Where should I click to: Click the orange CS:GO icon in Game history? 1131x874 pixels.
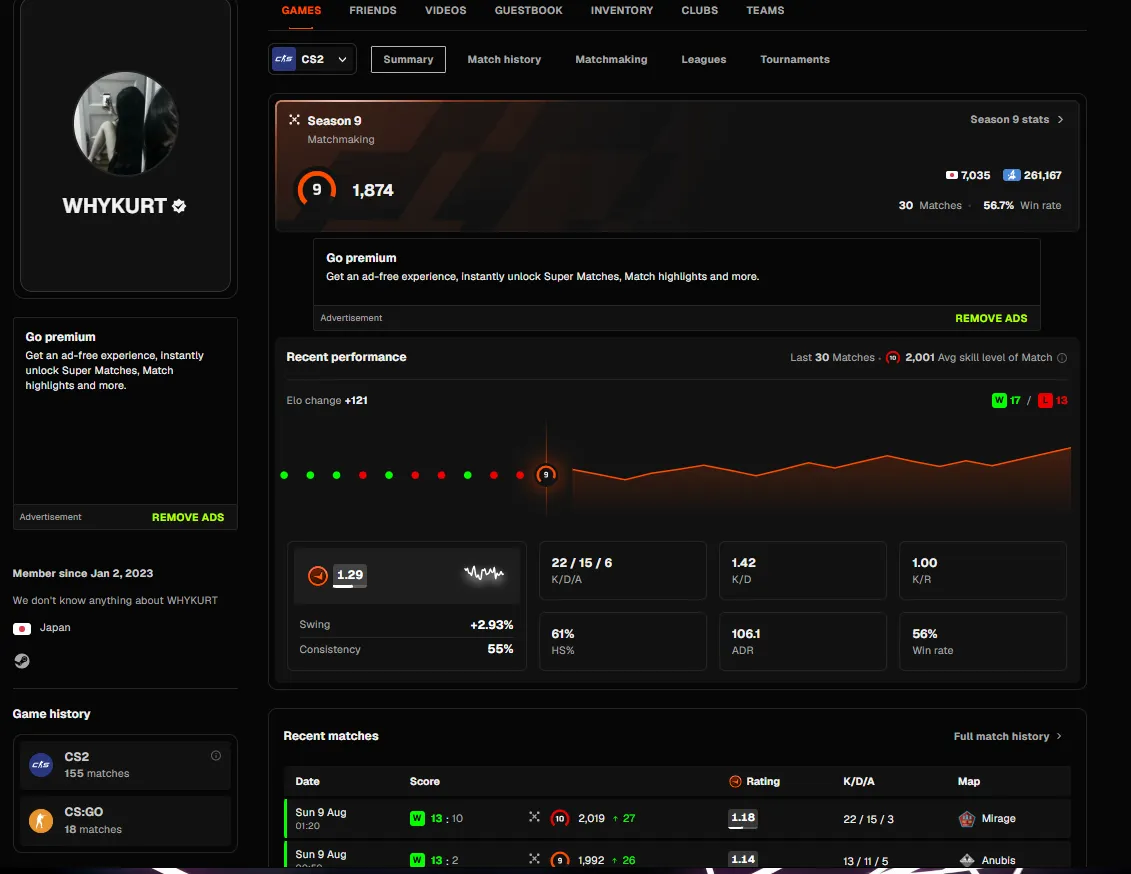click(41, 820)
